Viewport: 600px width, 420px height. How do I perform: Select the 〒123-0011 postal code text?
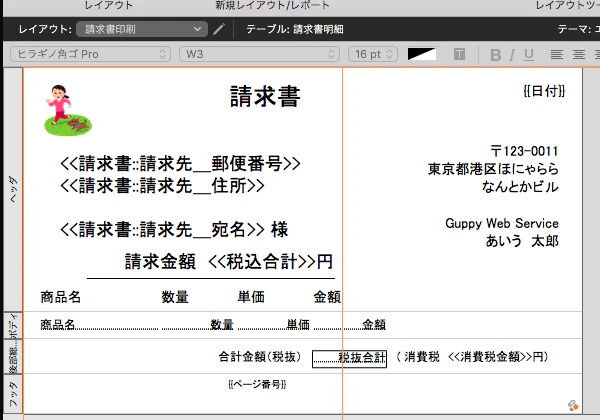(x=524, y=151)
